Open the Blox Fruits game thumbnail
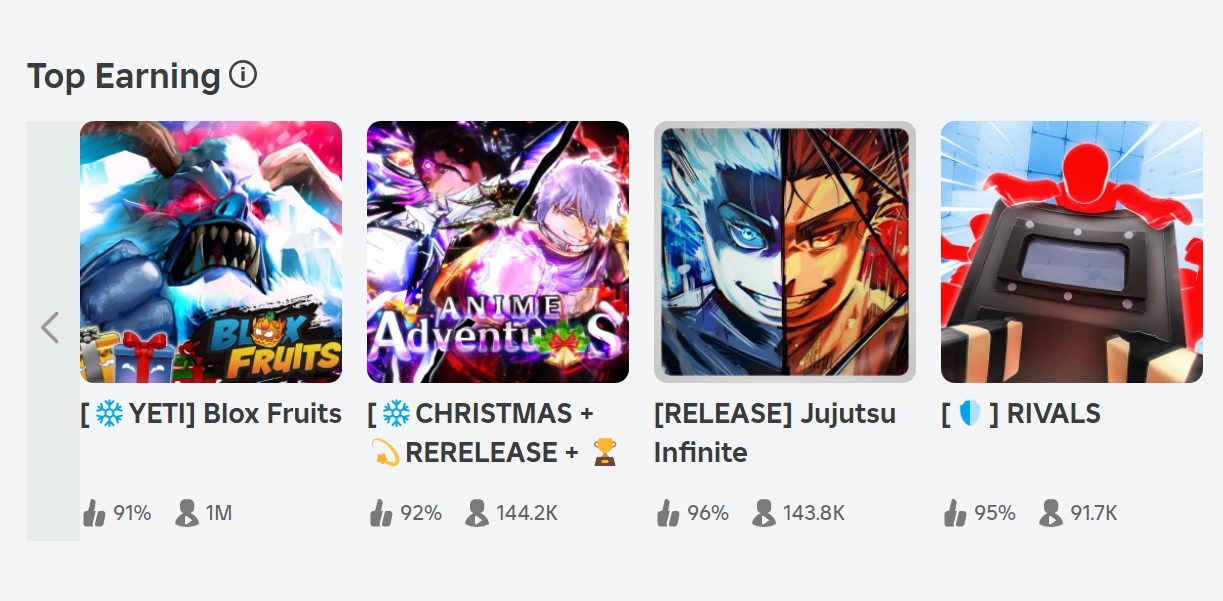This screenshot has width=1223, height=601. pos(211,252)
